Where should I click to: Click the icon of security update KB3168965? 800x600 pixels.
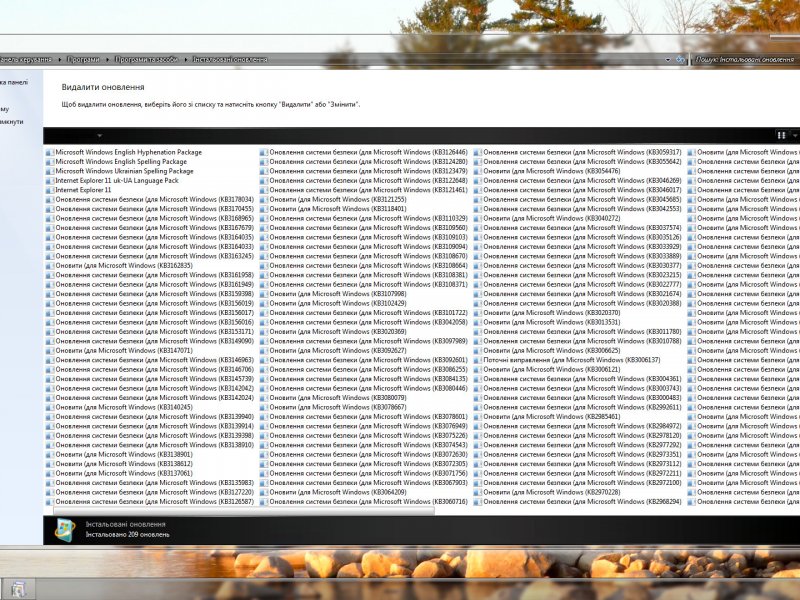(50, 218)
